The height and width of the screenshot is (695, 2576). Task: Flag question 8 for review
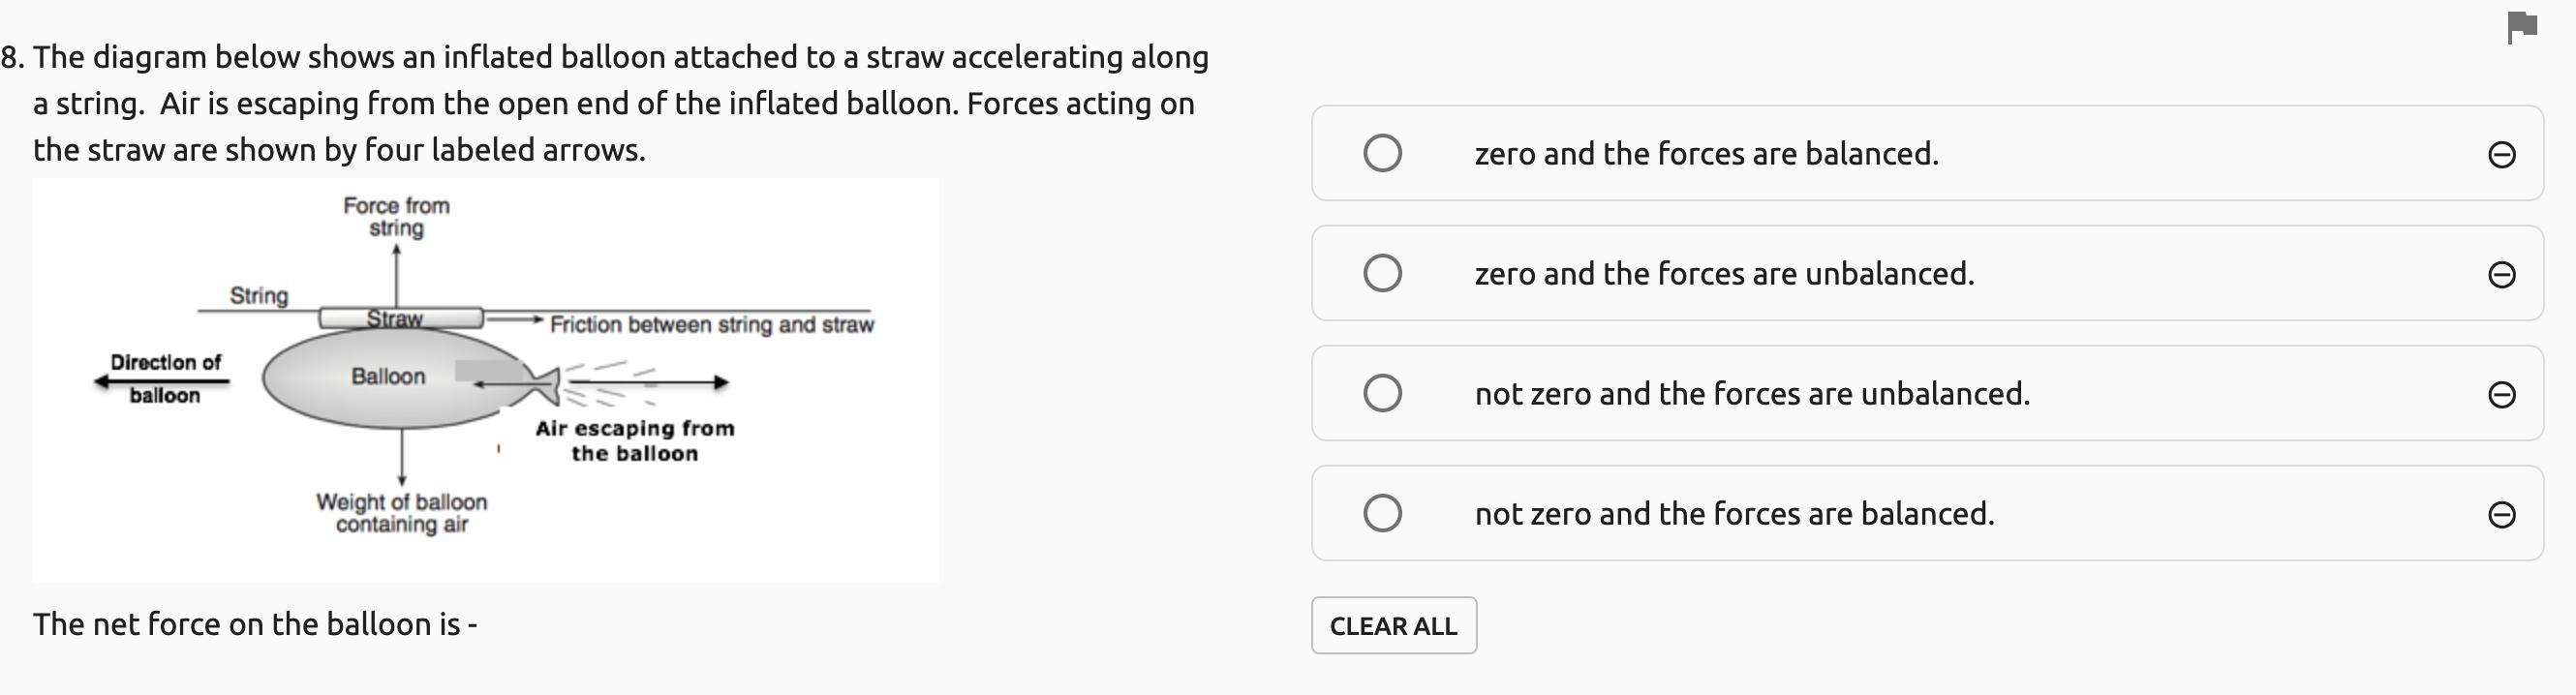point(2521,27)
